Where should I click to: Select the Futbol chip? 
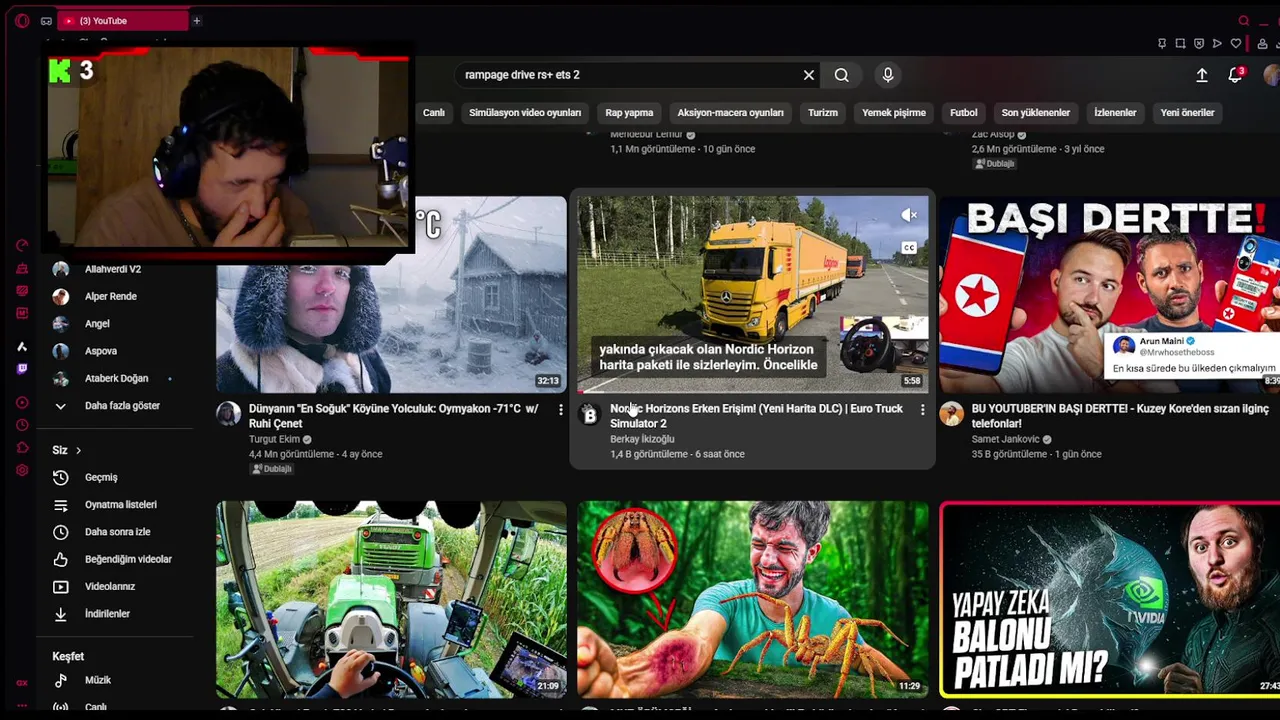tap(964, 113)
